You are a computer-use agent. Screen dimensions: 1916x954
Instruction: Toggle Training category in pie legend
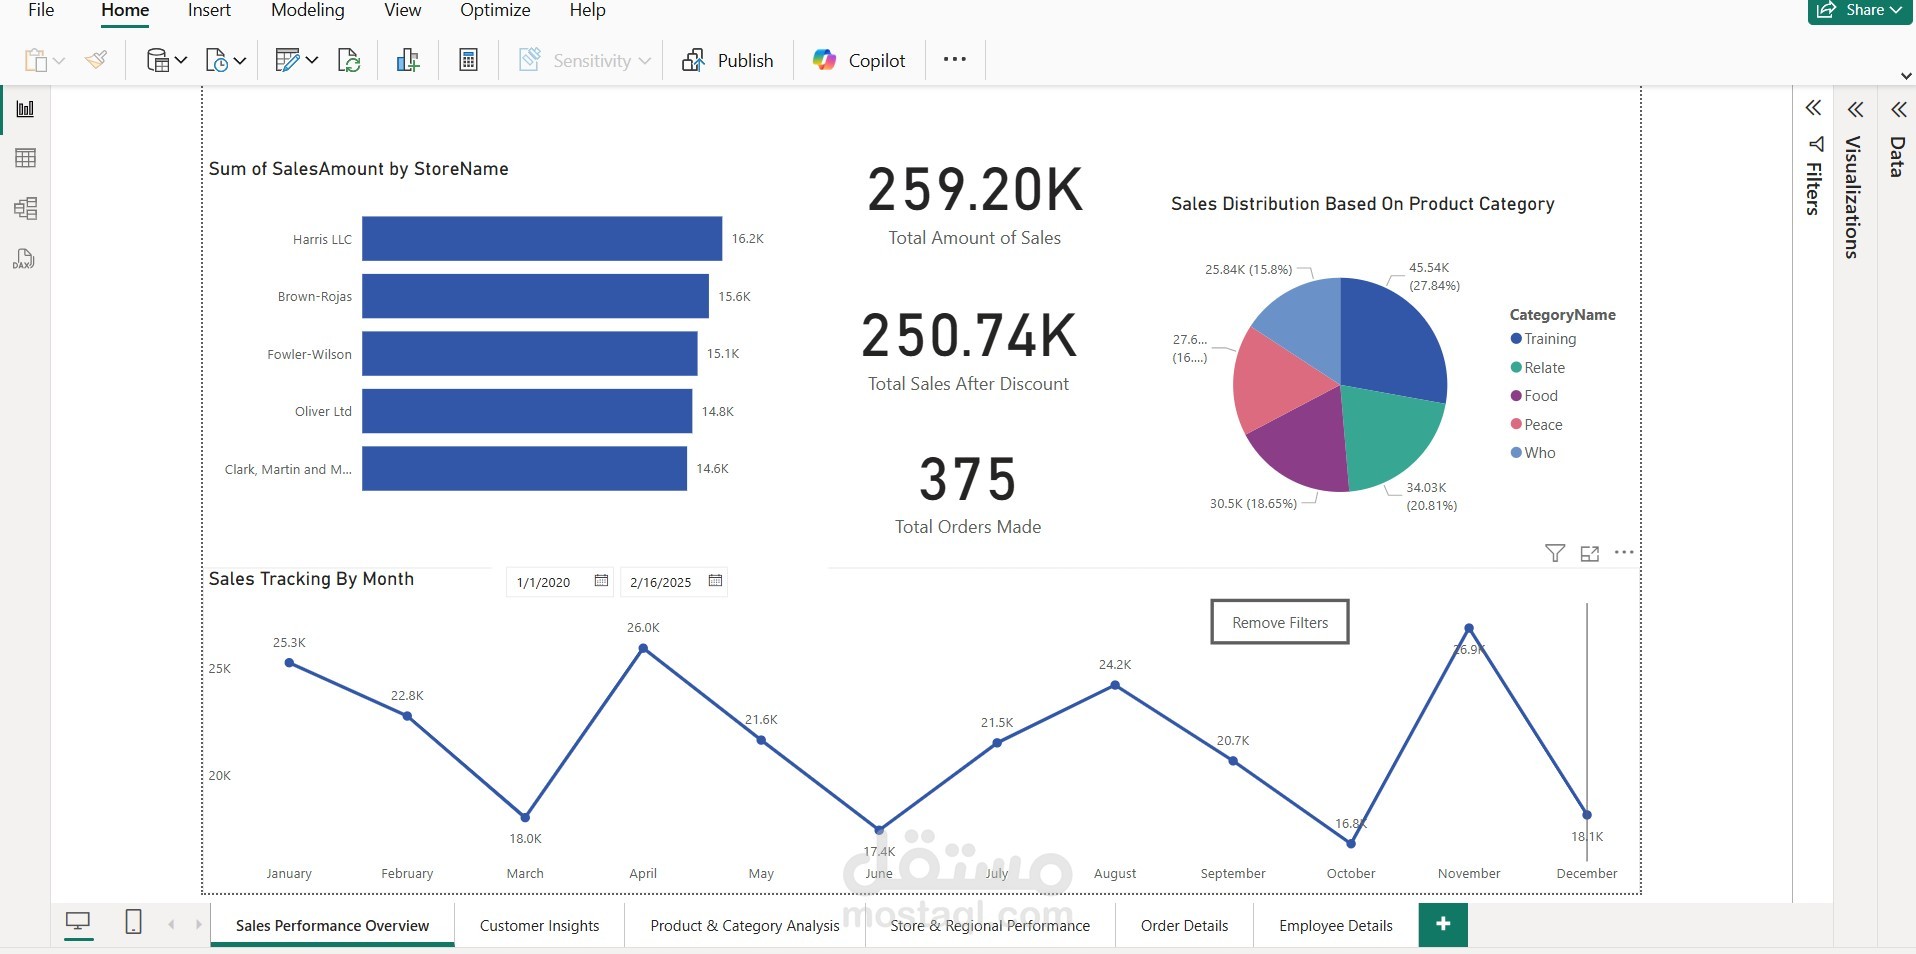coord(1543,339)
